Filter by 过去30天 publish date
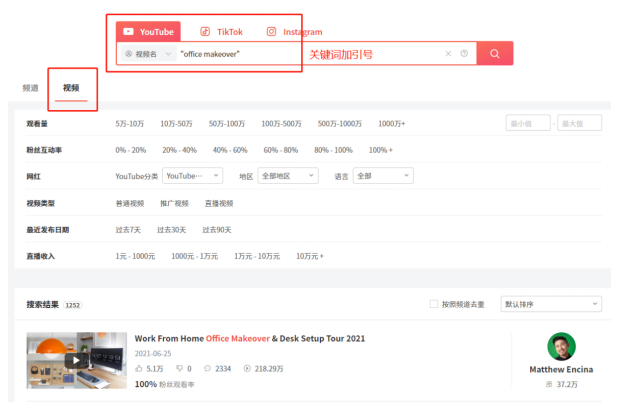 [171, 230]
